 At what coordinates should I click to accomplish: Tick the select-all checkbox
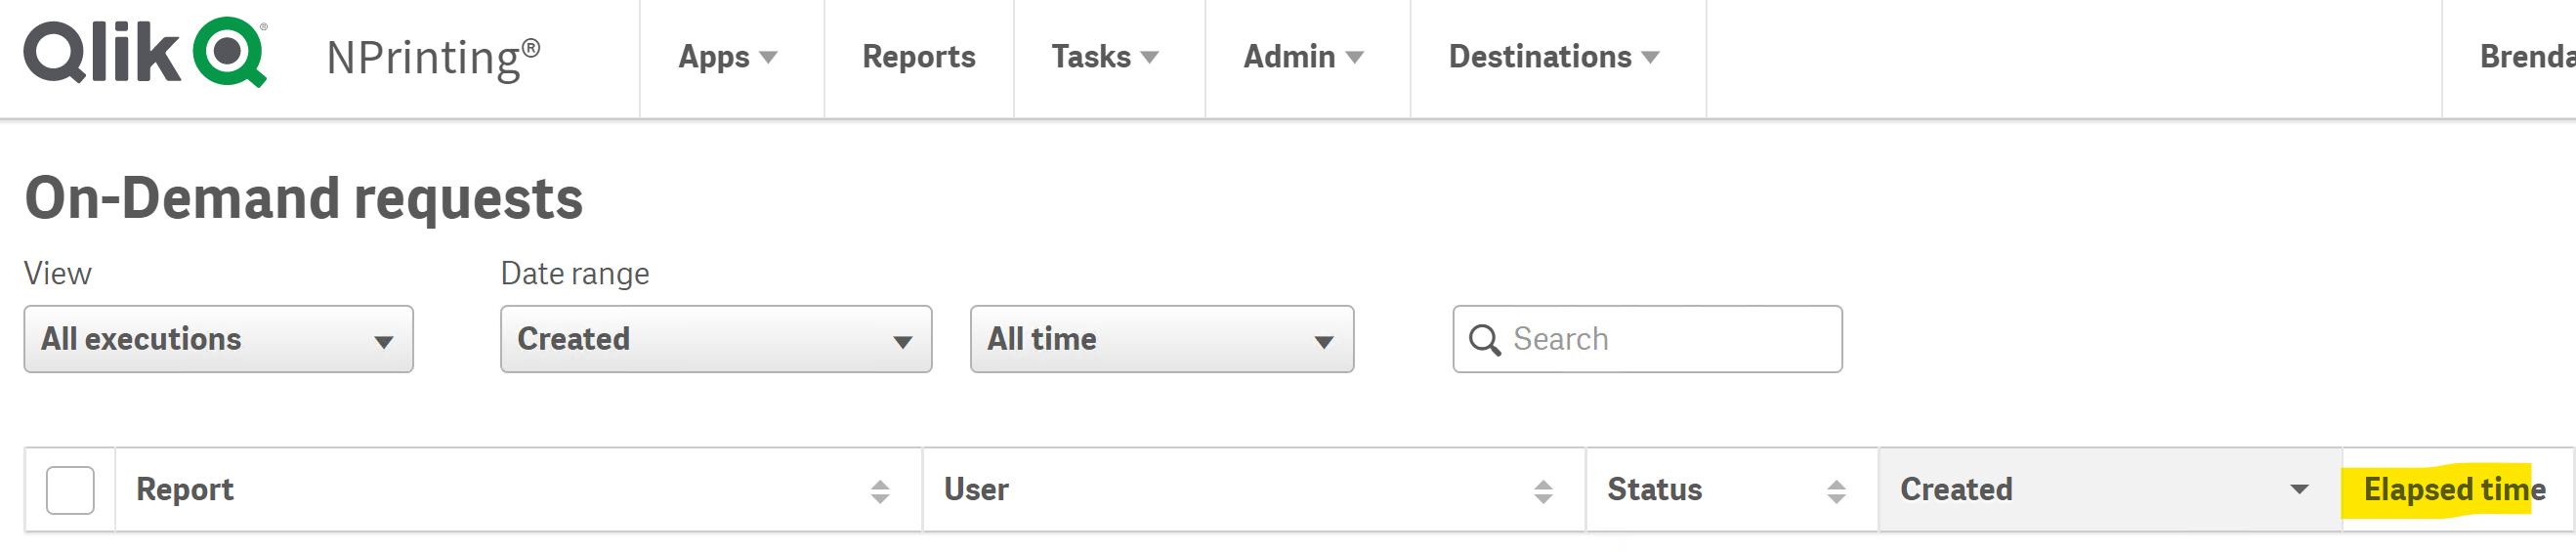click(x=70, y=490)
